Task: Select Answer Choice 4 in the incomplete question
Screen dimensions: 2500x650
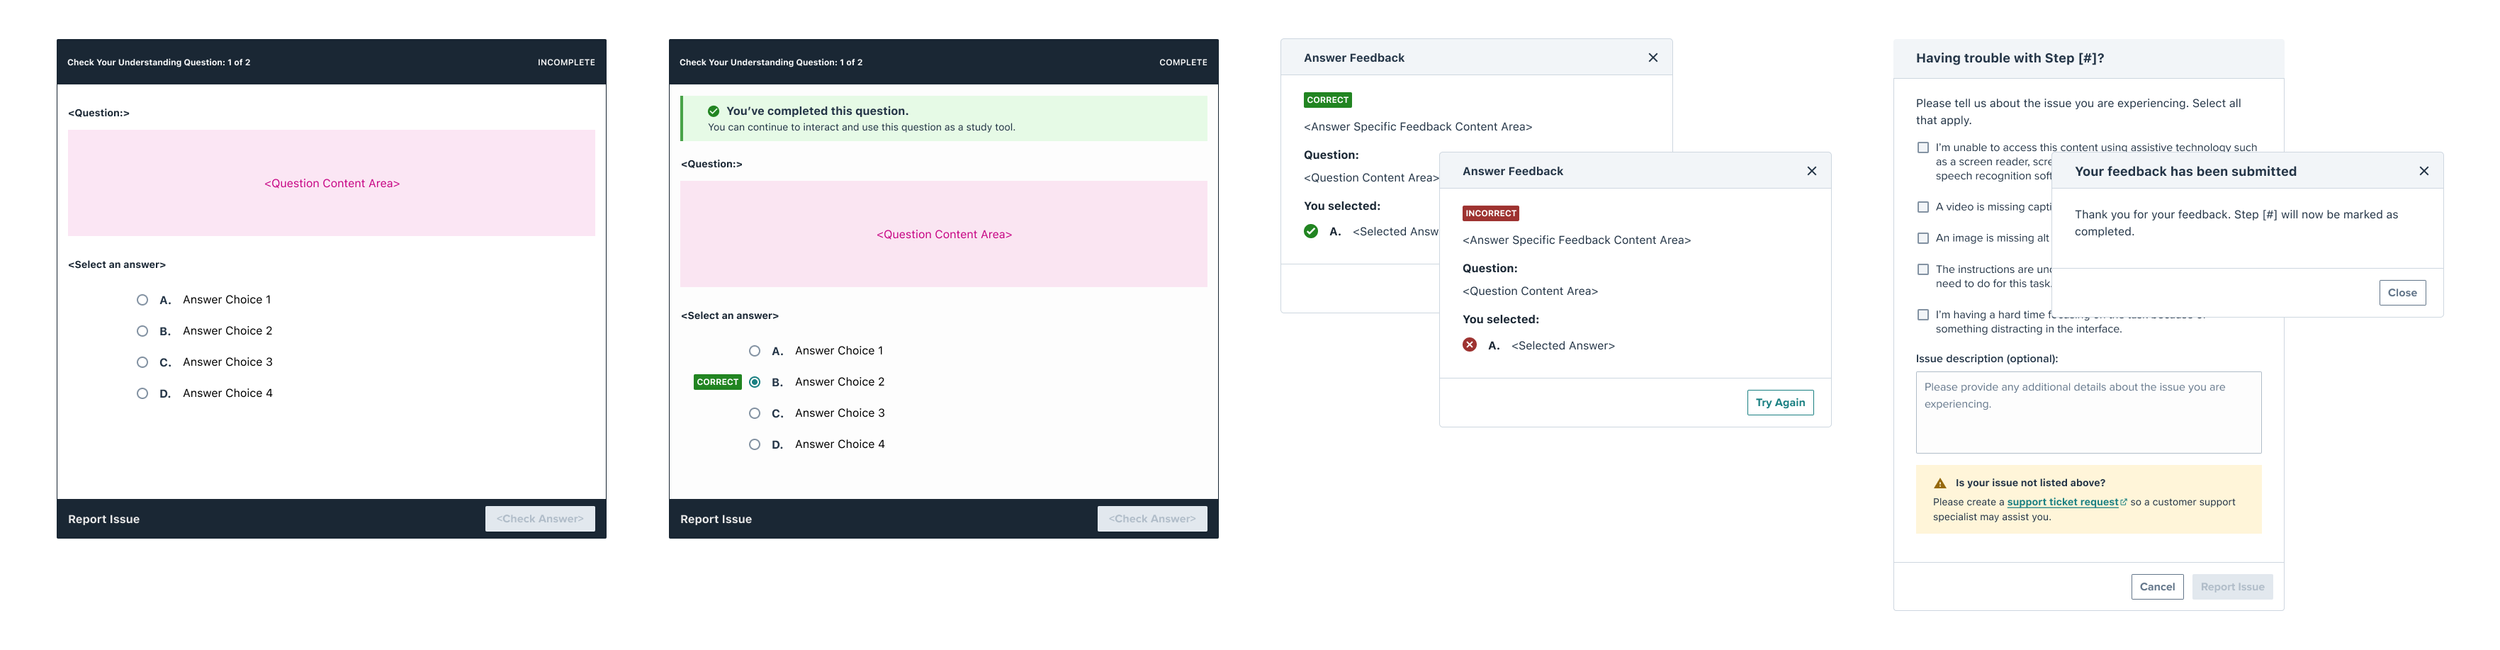Action: (142, 393)
